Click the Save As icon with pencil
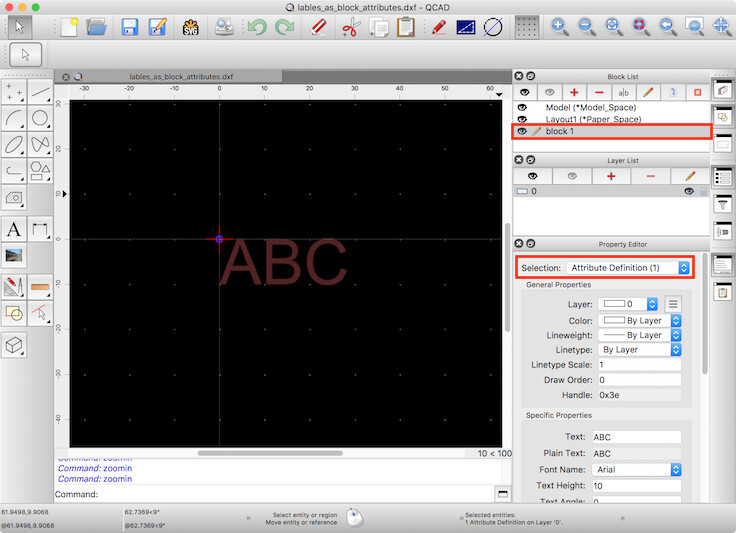736x533 pixels. tap(158, 27)
